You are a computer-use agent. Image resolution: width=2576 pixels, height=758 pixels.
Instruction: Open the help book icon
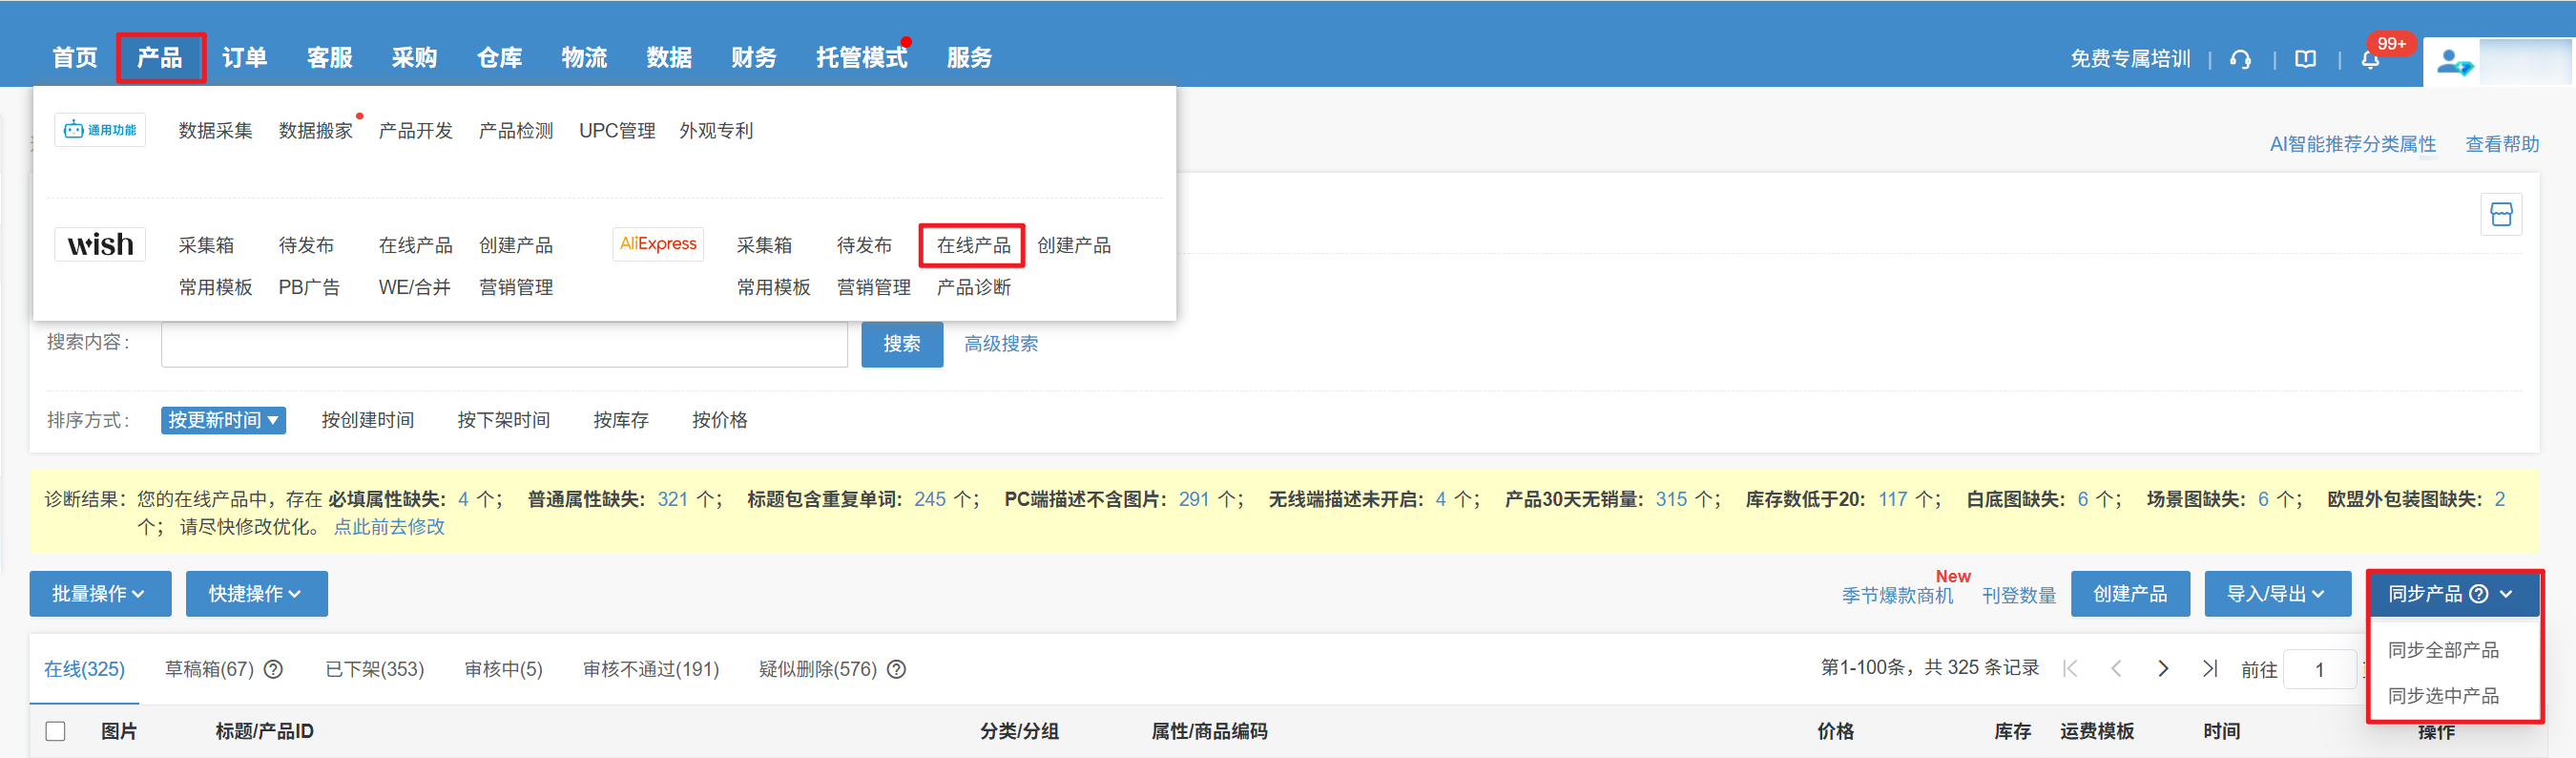pyautogui.click(x=2305, y=60)
